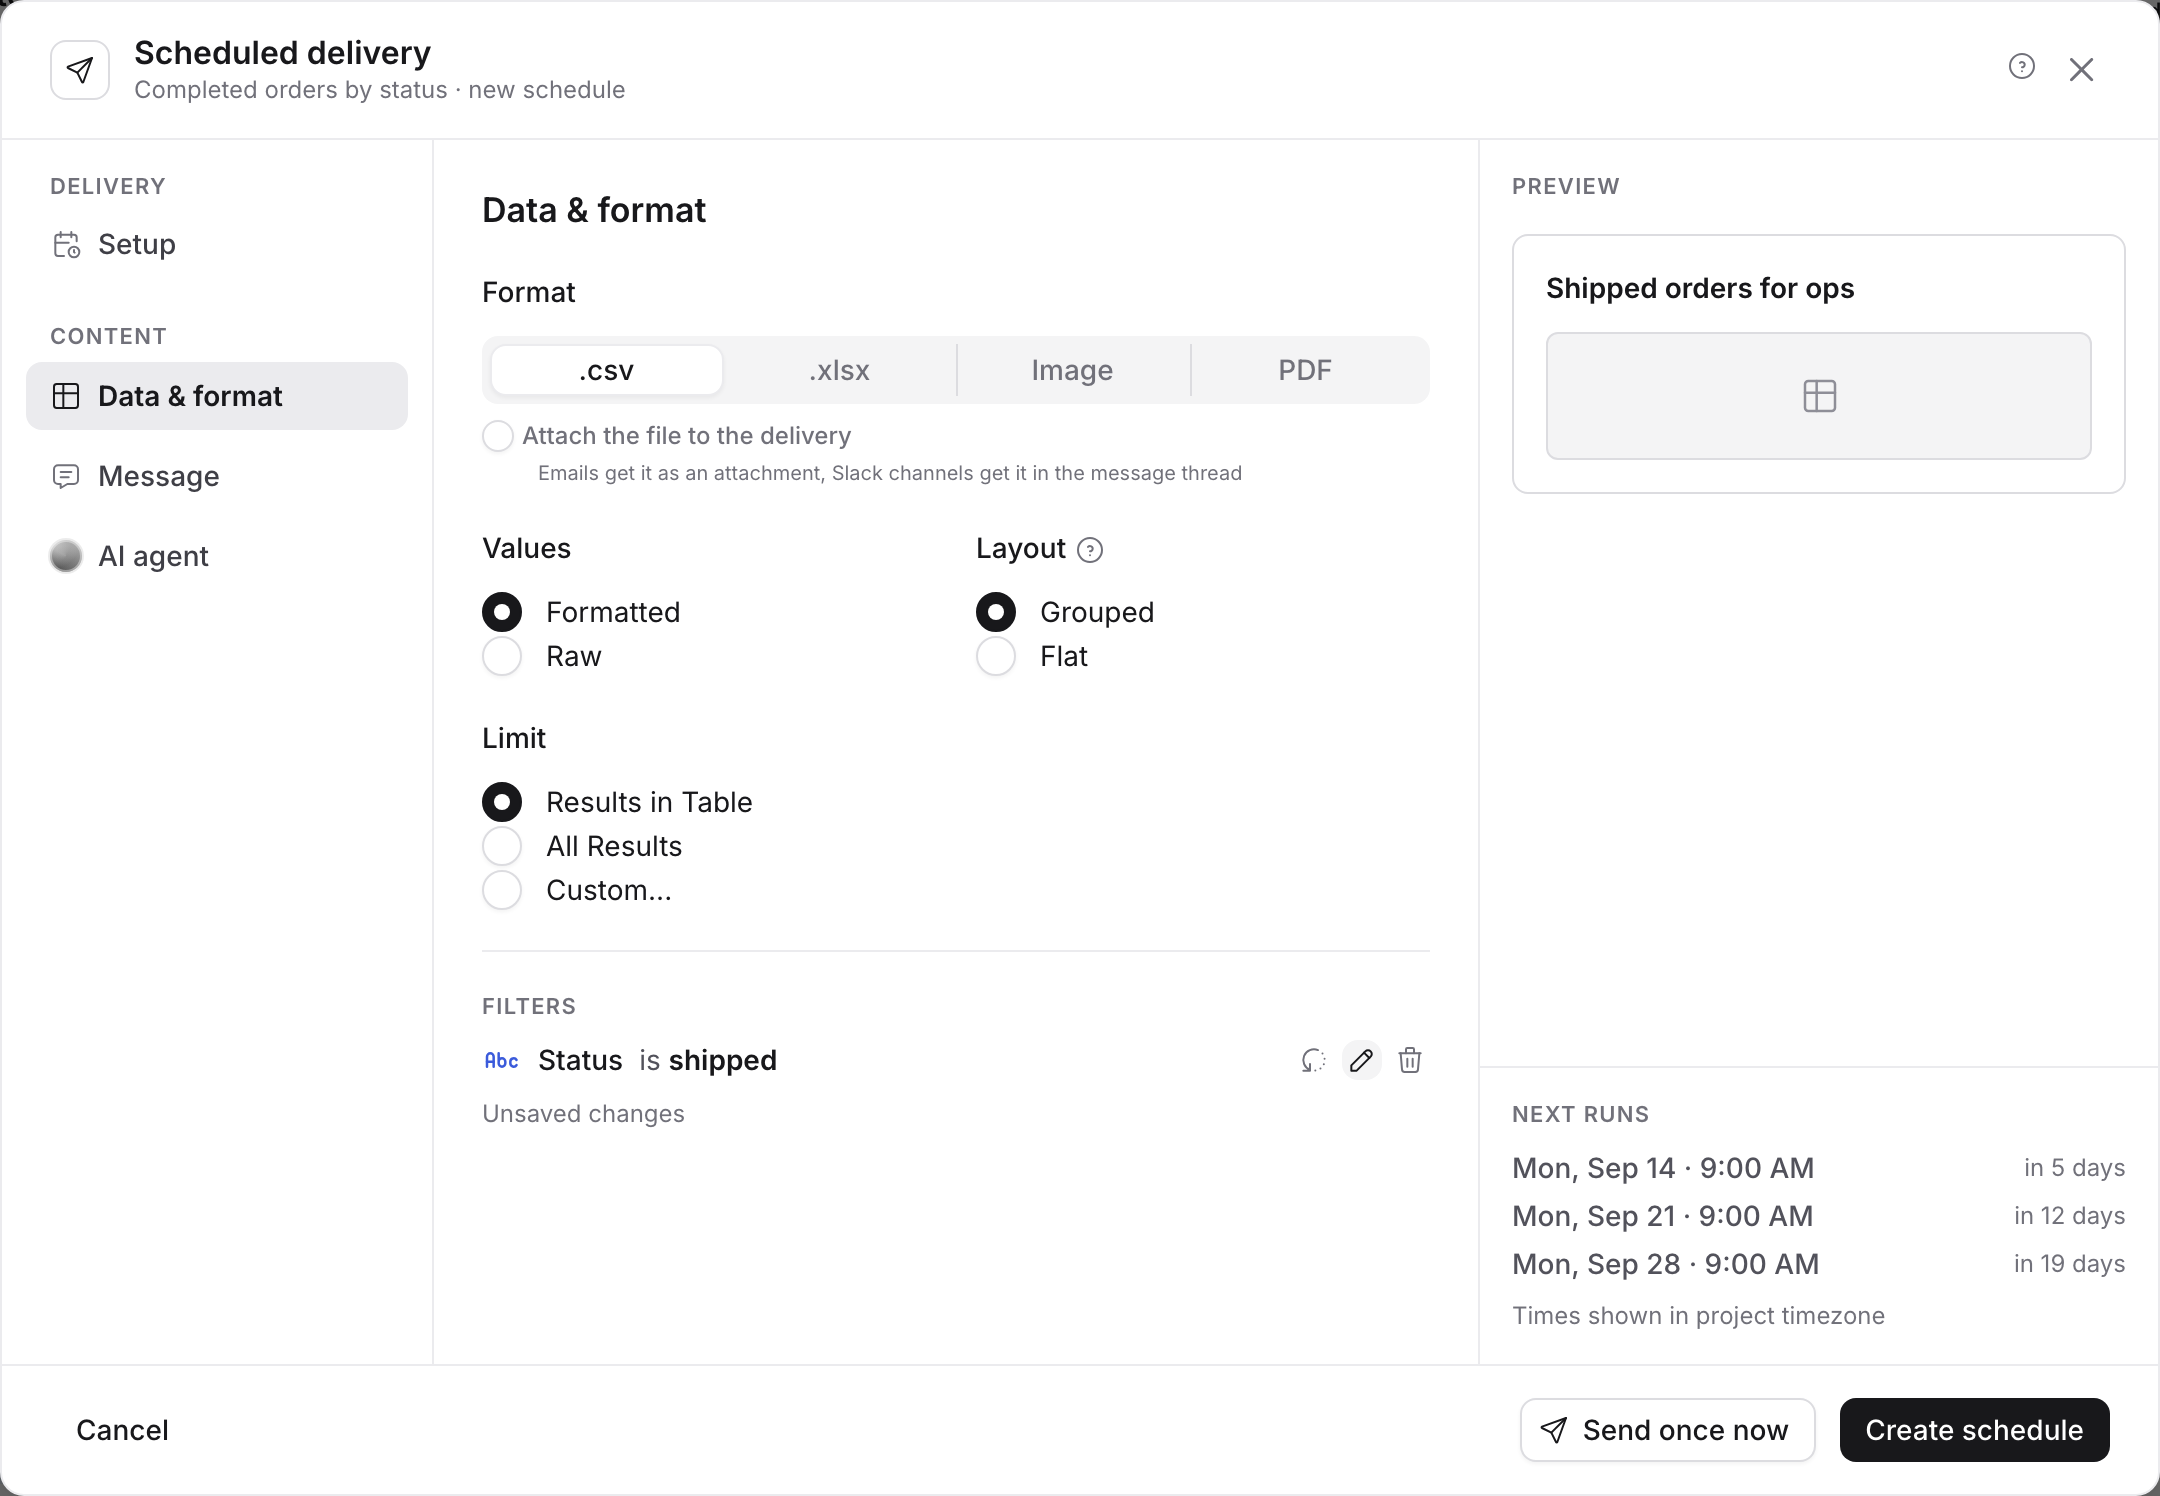Reset the Status filter with refresh icon
Viewport: 2160px width, 1496px height.
1313,1060
